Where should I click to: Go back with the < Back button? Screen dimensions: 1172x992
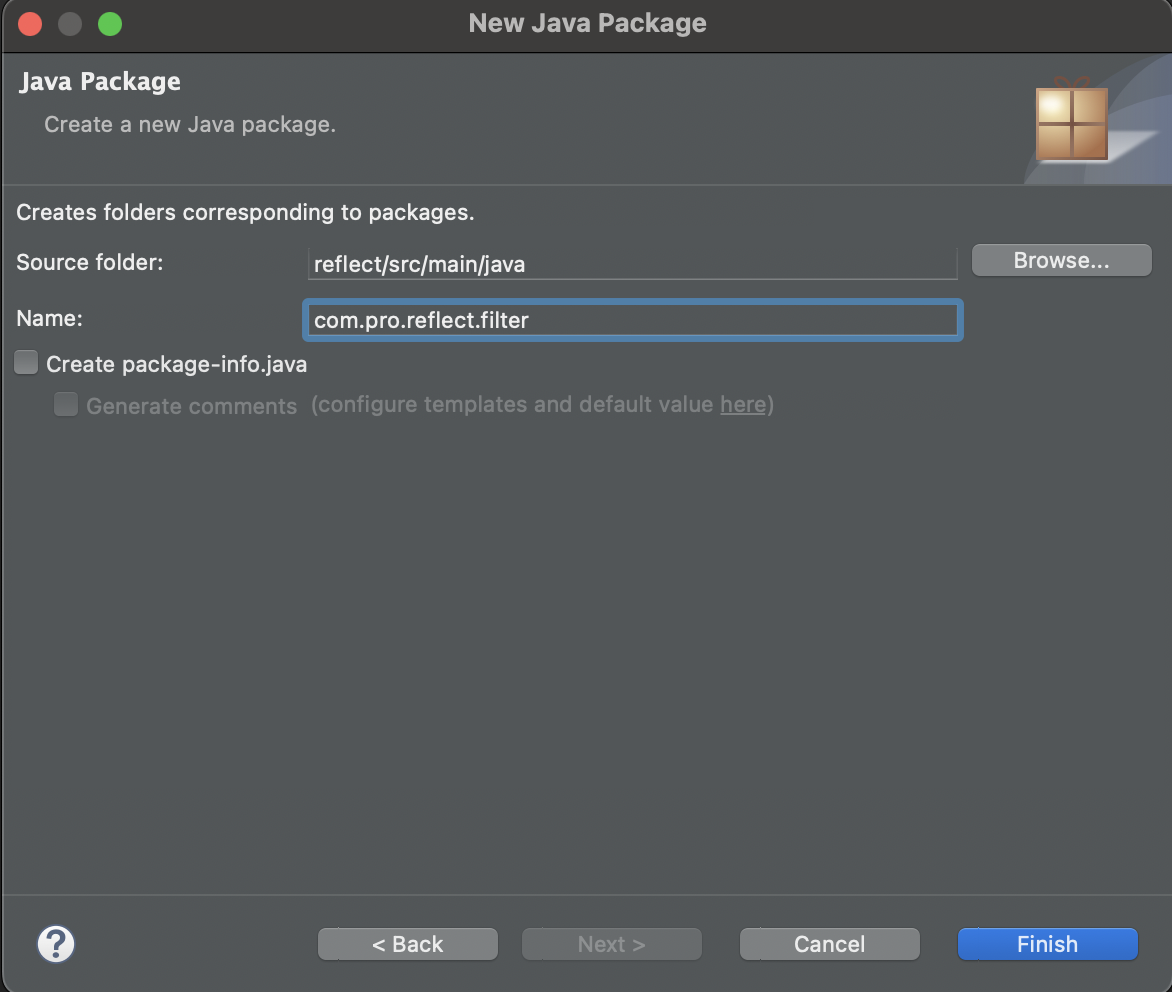(407, 944)
